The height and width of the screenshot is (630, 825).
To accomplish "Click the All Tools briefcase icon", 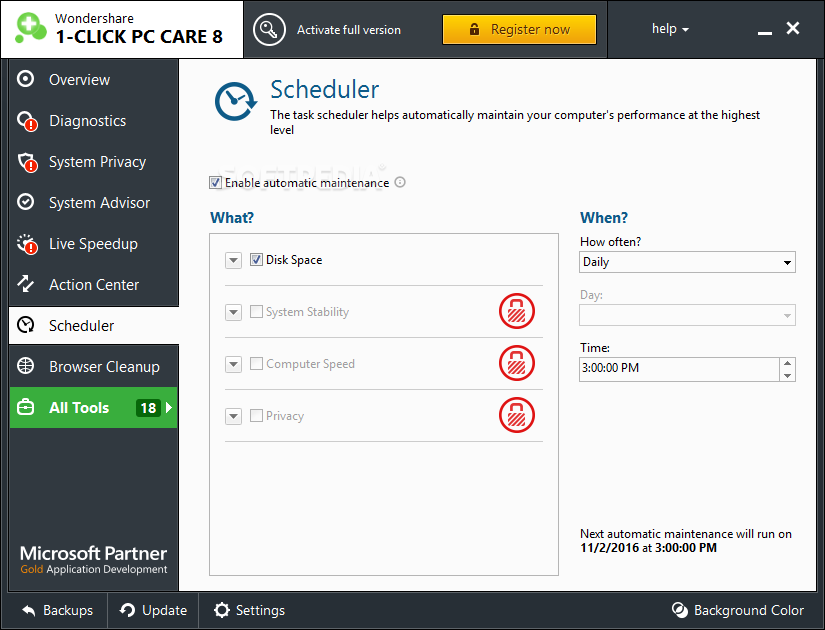I will (x=25, y=407).
